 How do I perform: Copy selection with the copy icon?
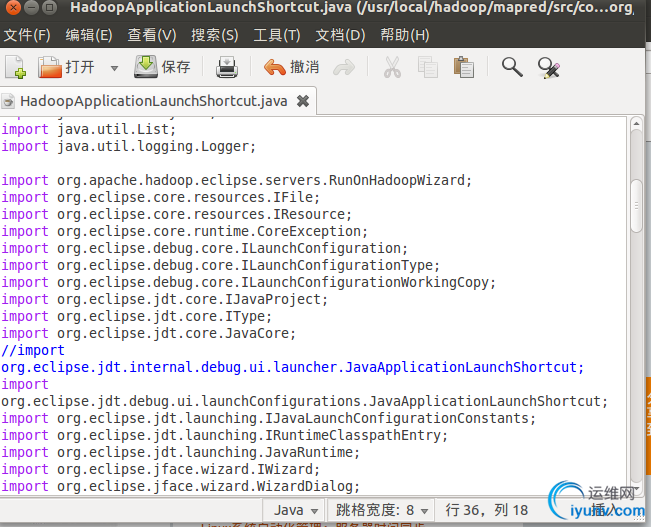[x=428, y=67]
